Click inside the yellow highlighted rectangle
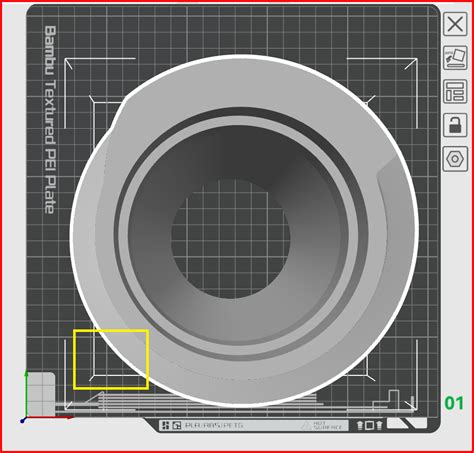This screenshot has height=453, width=474. [111, 359]
